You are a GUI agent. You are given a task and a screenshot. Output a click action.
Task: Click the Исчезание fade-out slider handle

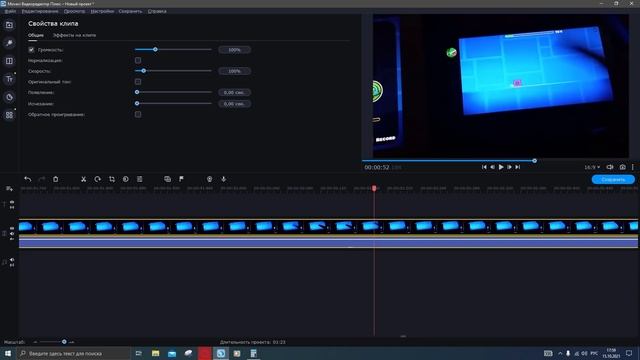pos(137,103)
